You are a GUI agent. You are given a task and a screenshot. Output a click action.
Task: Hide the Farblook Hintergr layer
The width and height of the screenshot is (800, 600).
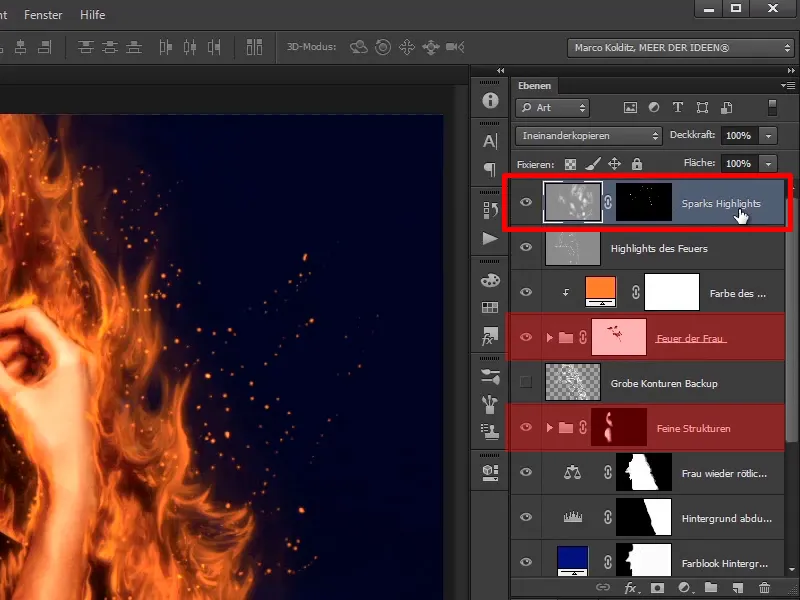(526, 562)
